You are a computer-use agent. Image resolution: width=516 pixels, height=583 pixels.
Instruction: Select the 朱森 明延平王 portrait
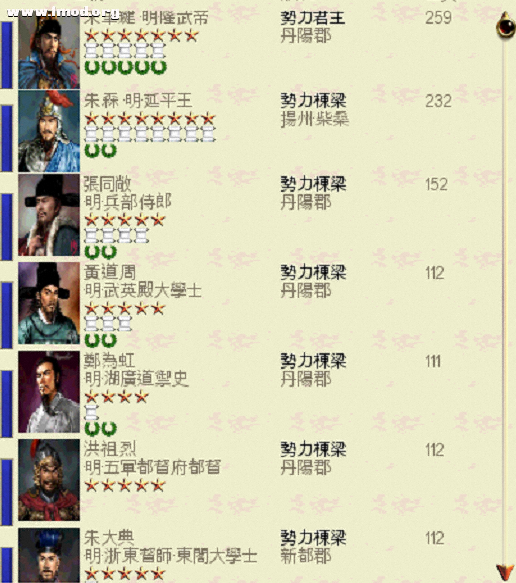[49, 131]
